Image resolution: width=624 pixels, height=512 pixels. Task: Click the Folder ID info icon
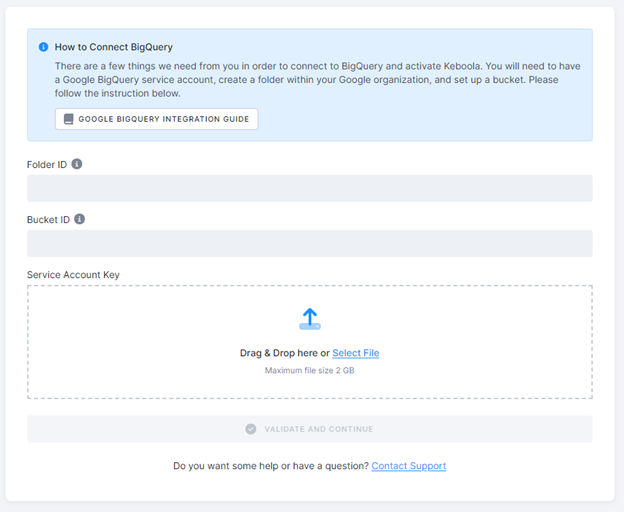(77, 164)
